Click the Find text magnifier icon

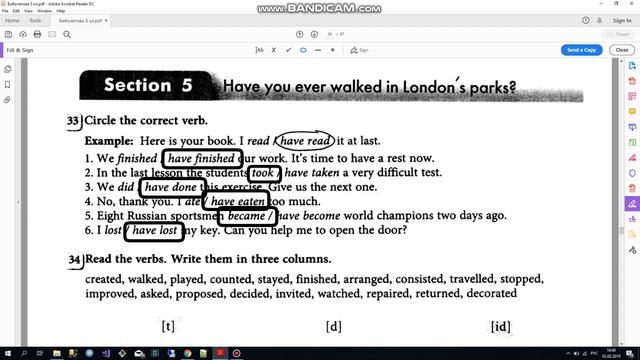(67, 35)
